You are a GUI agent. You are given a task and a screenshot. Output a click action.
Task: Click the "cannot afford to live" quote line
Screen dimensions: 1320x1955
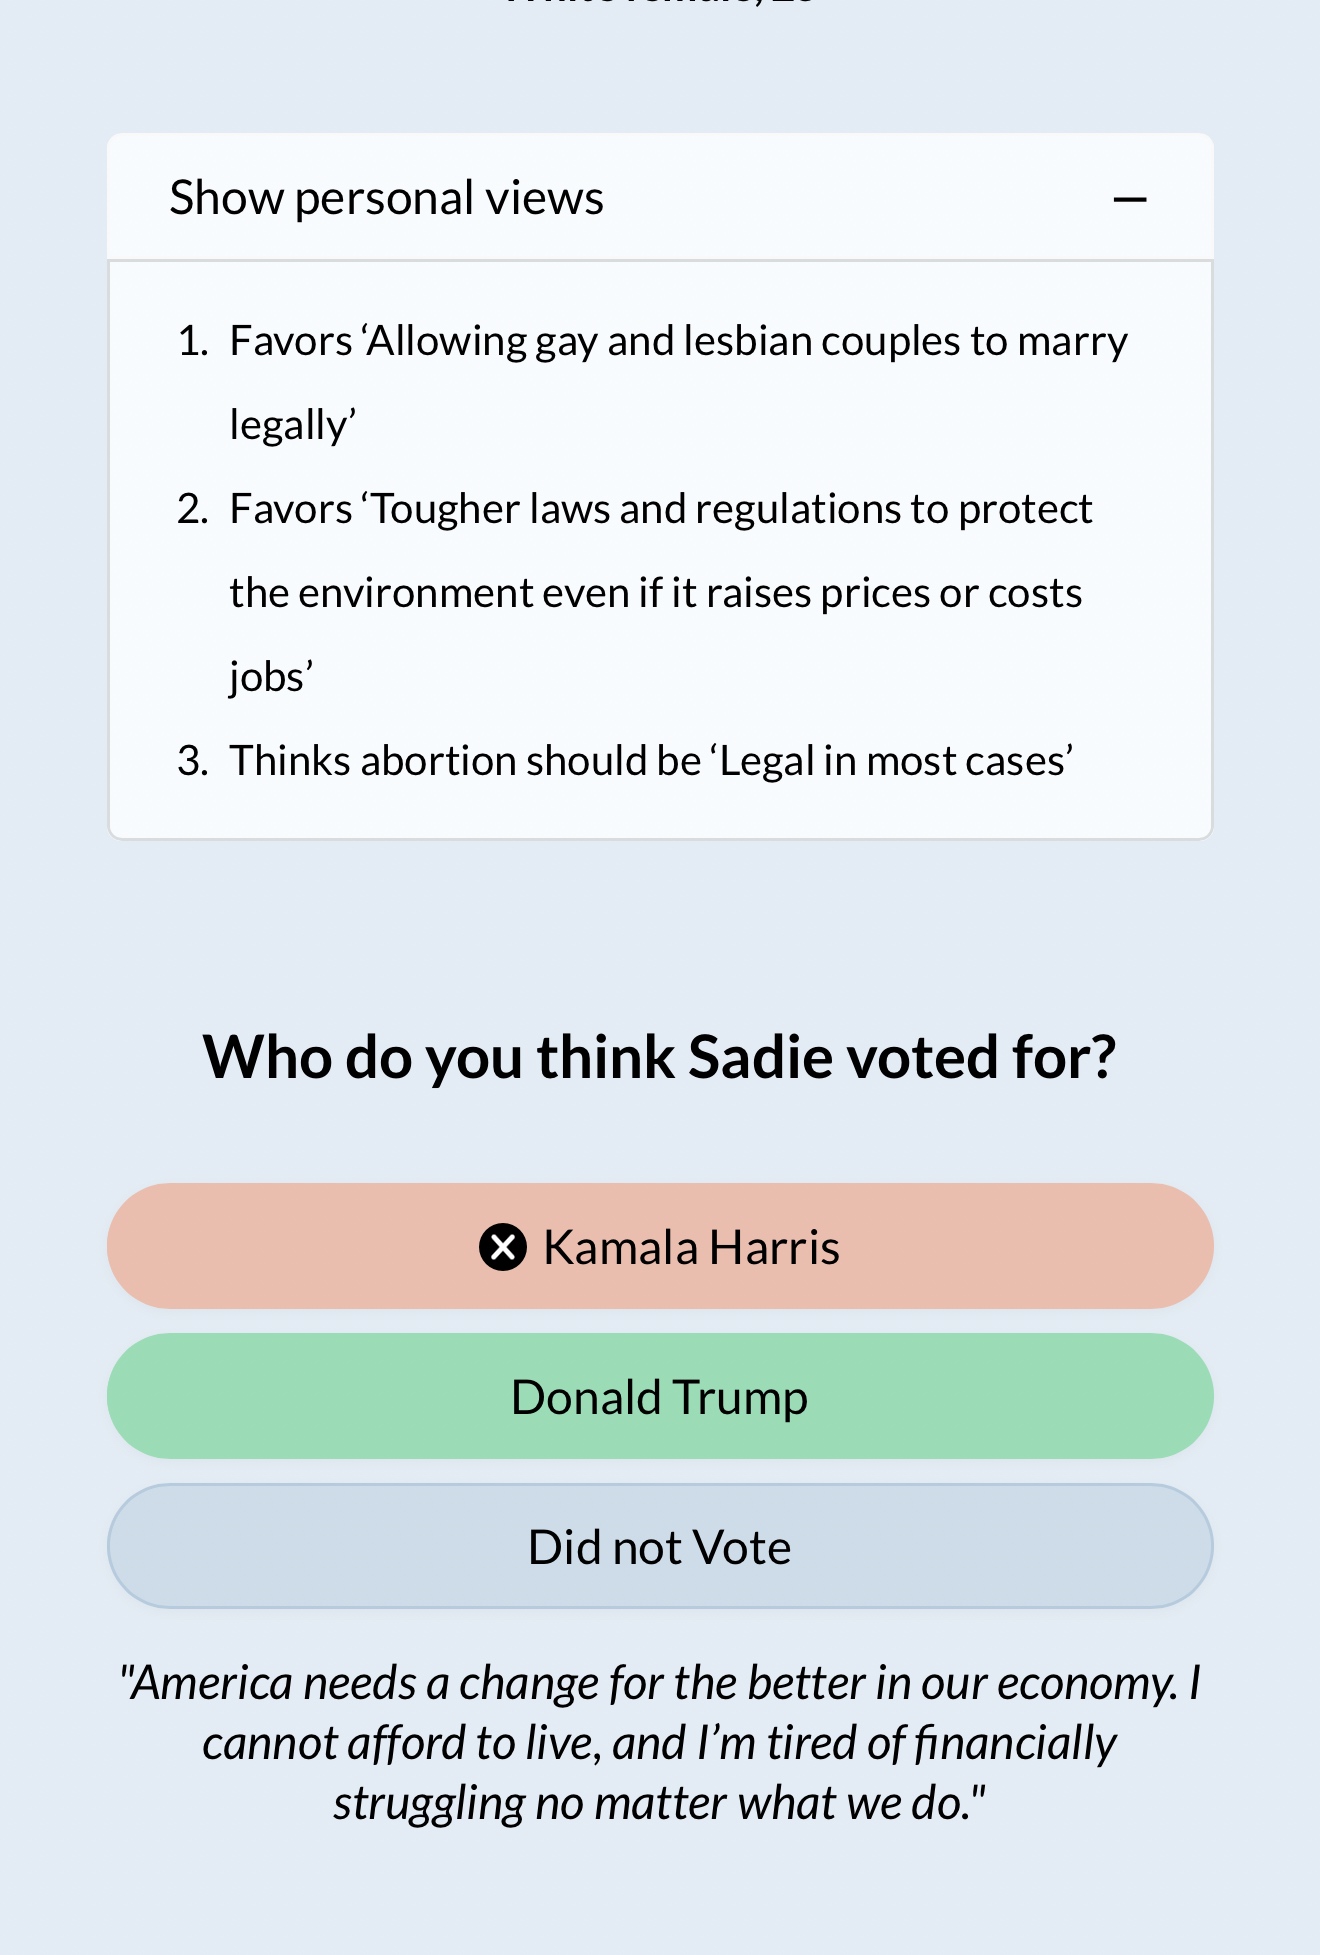660,1743
